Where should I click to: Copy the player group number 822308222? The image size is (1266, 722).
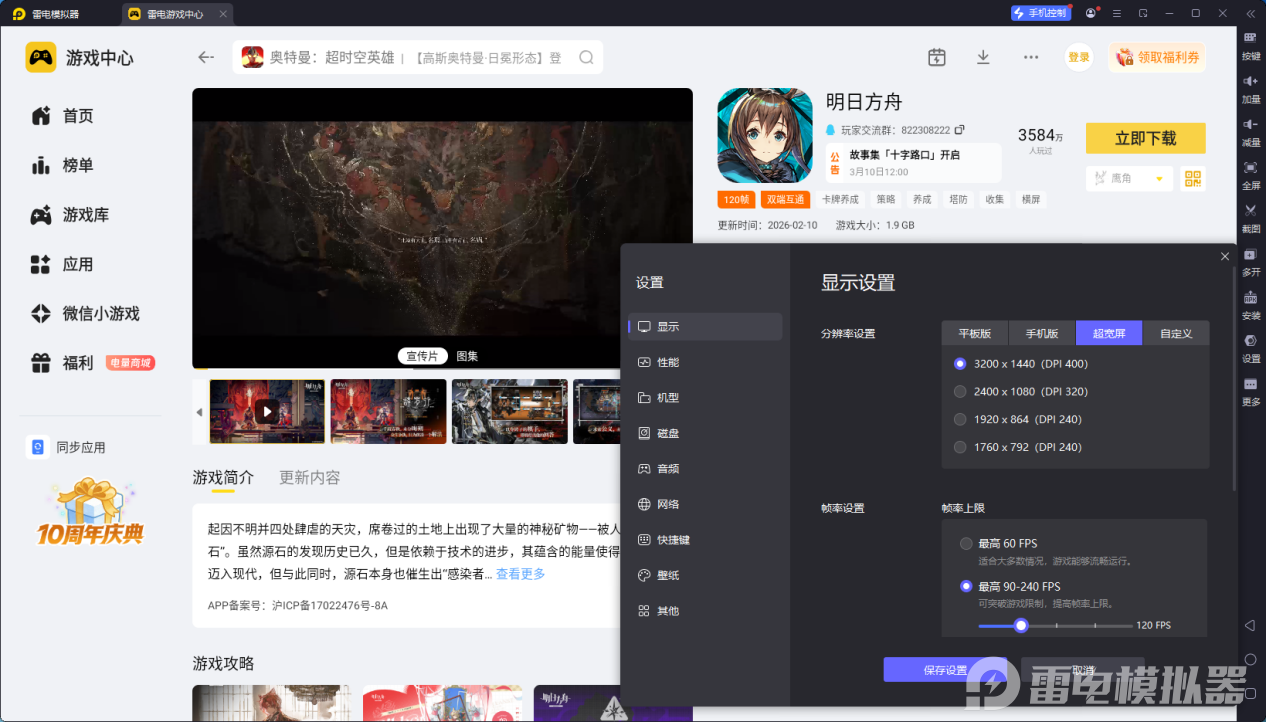click(x=960, y=130)
